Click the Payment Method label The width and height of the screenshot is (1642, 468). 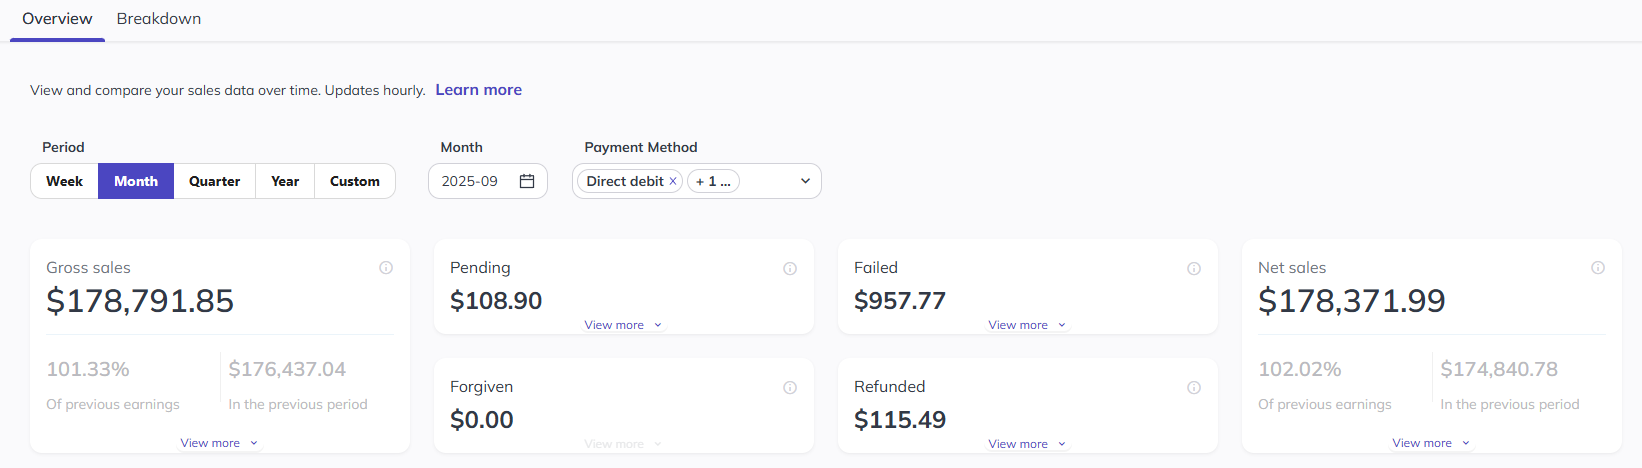pyautogui.click(x=641, y=147)
